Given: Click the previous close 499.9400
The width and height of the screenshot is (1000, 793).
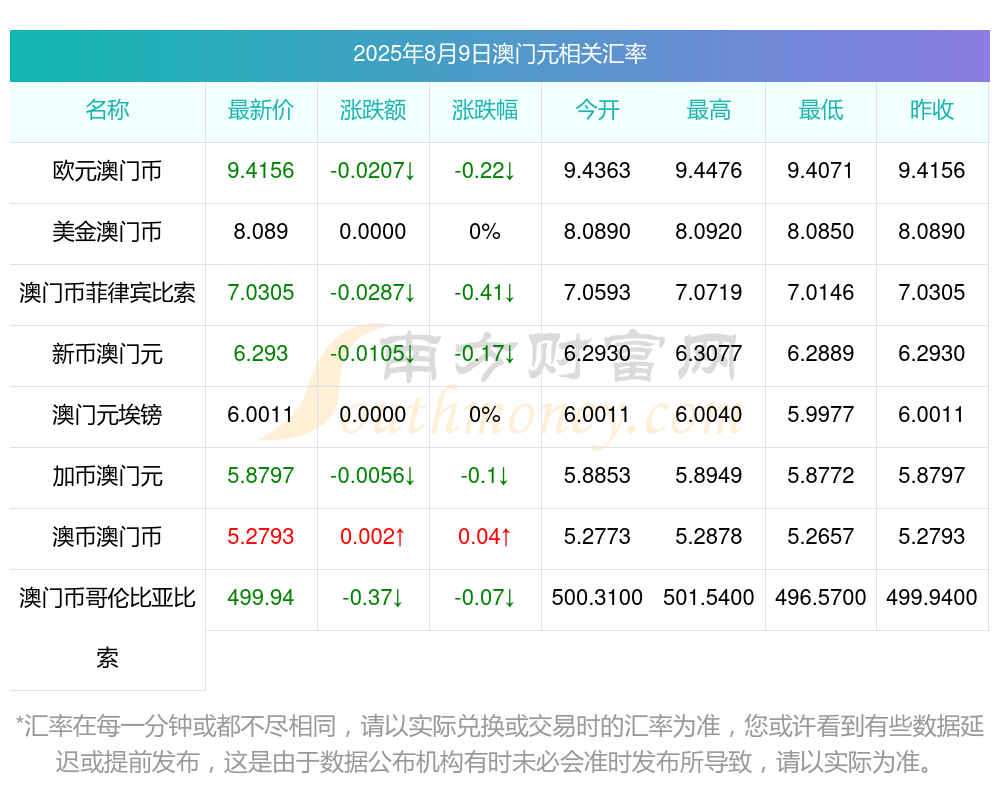Looking at the screenshot, I should 932,597.
